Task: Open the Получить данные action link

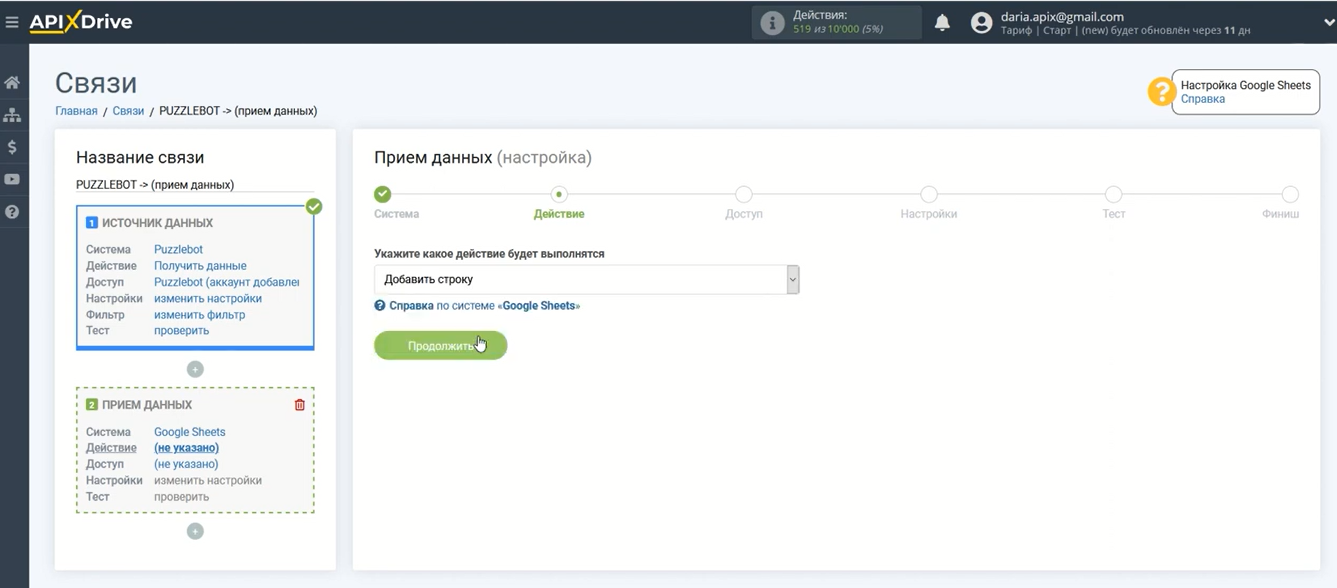Action: pyautogui.click(x=200, y=266)
